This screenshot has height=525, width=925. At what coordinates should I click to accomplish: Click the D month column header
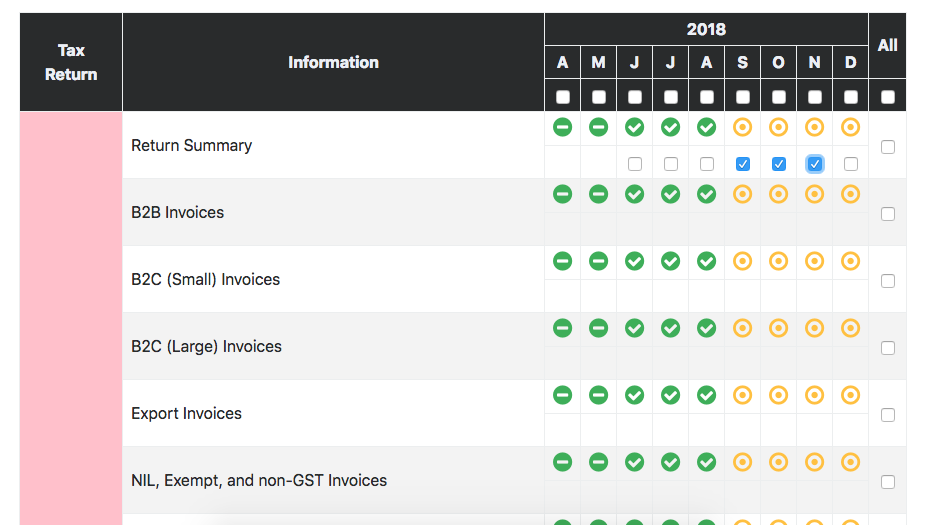point(850,63)
